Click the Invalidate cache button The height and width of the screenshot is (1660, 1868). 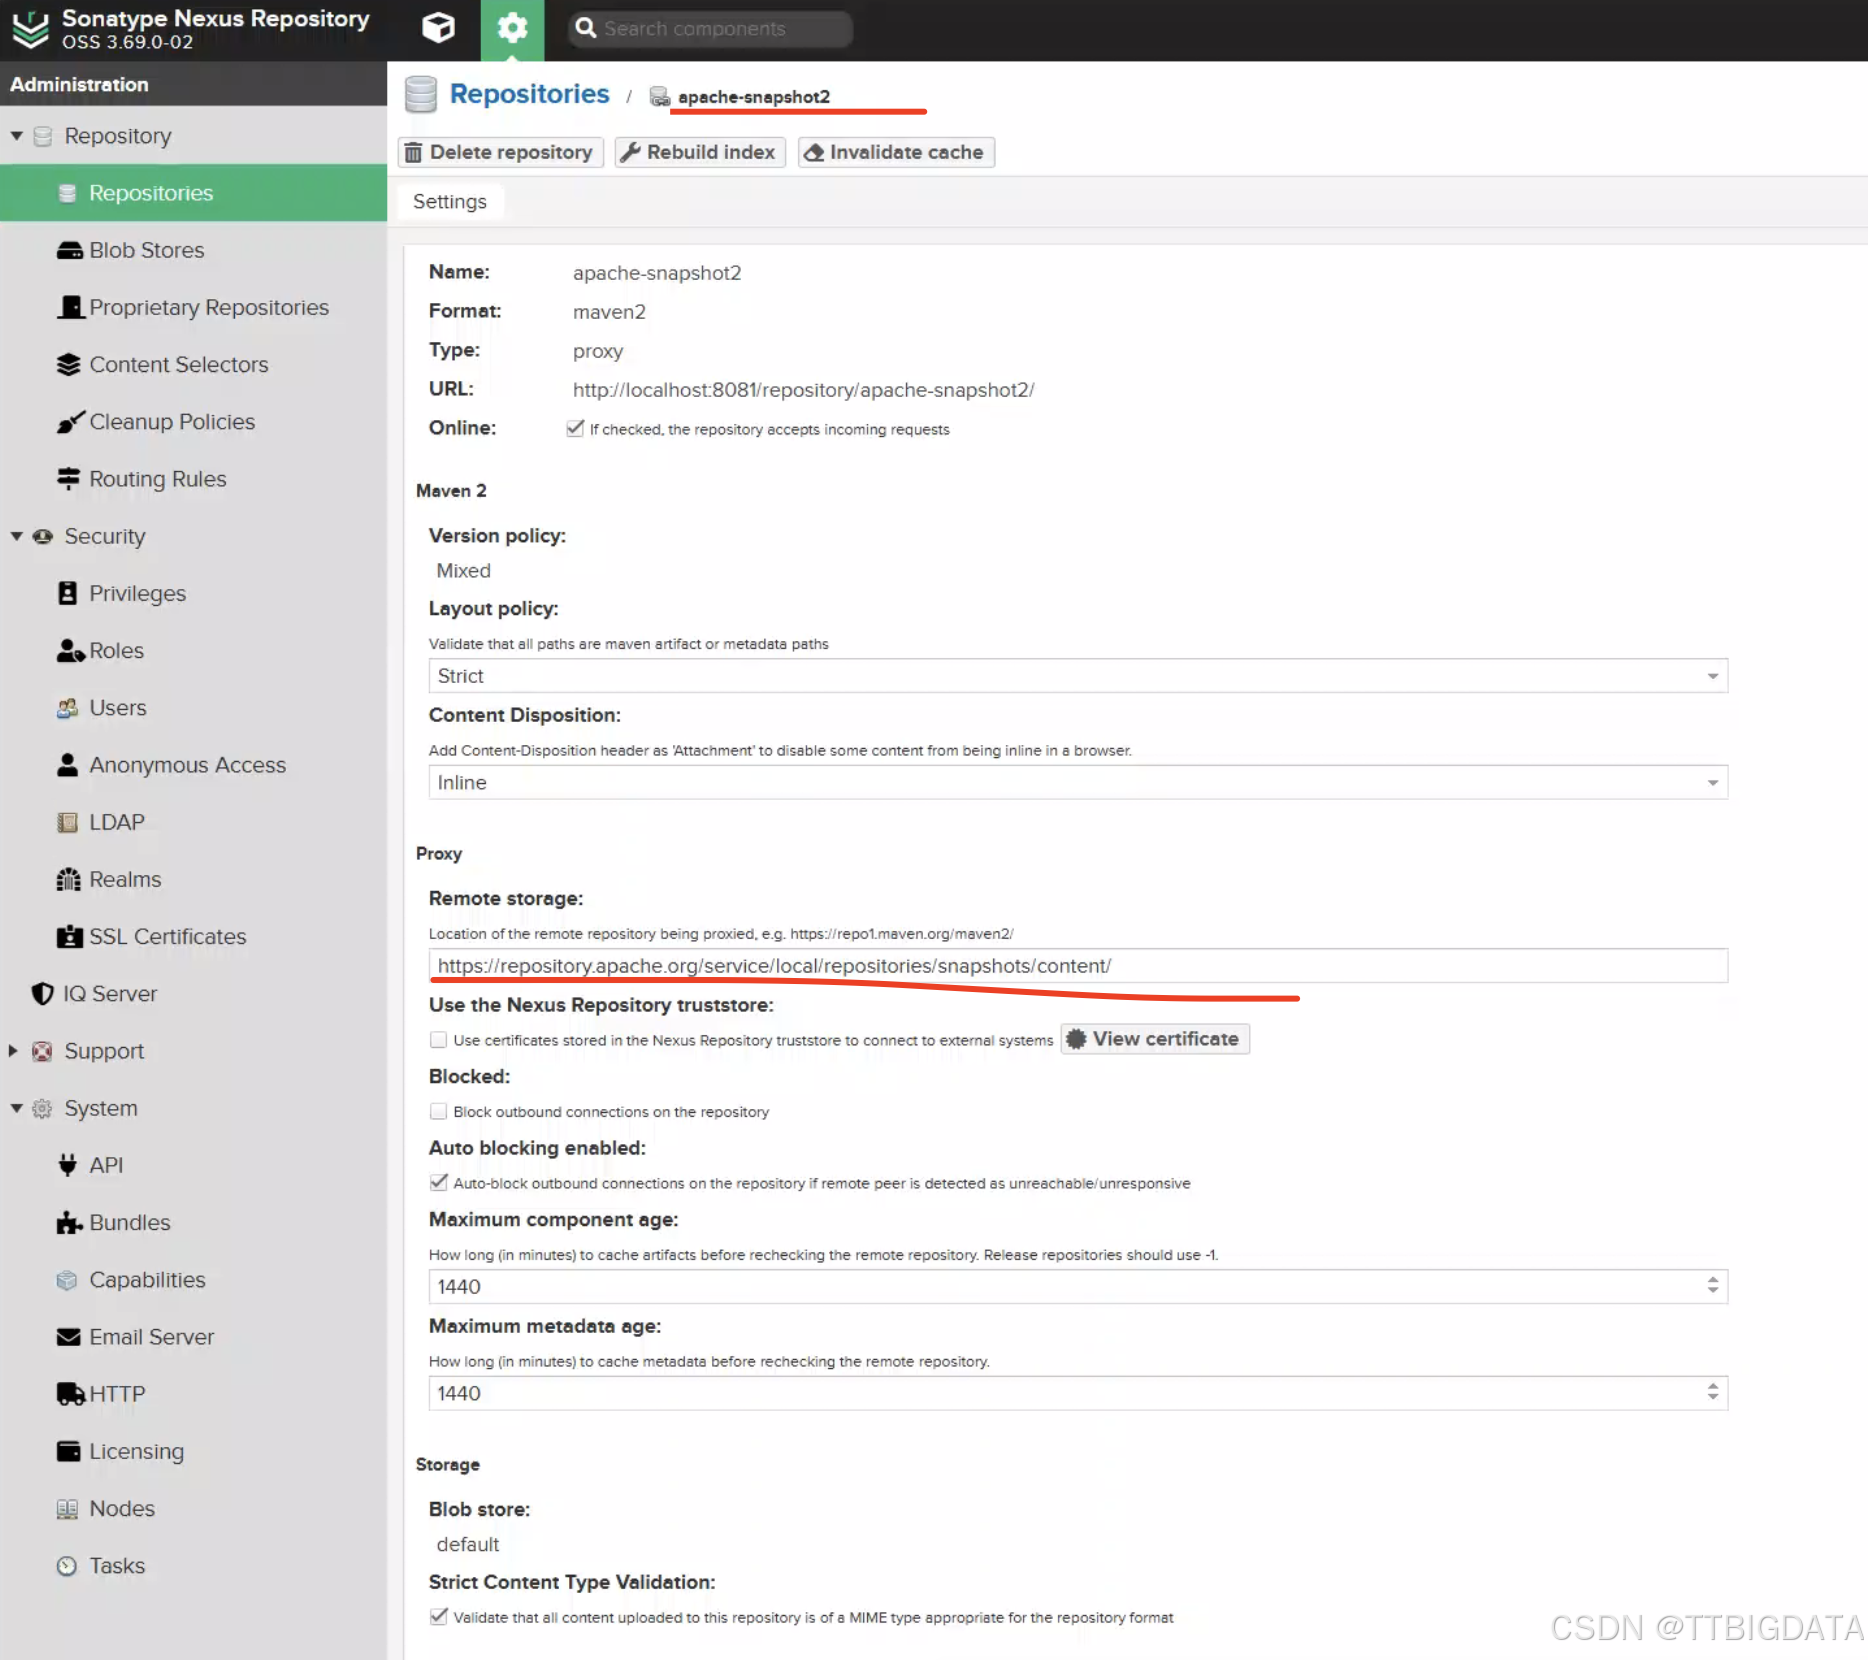coord(896,152)
